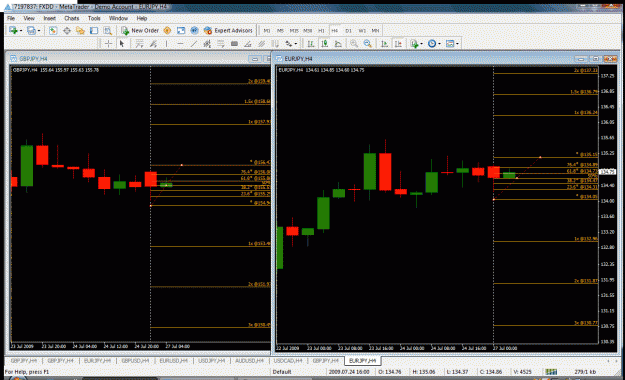Expand the Indicators dropdown arrow
The width and height of the screenshot is (625, 380).
(422, 44)
